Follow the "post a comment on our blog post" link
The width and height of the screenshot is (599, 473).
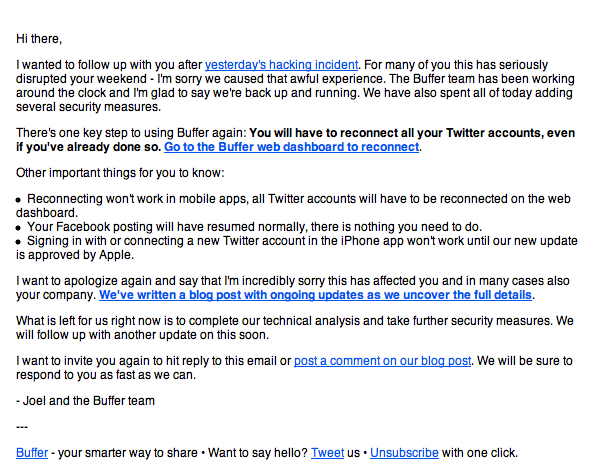click(x=382, y=361)
